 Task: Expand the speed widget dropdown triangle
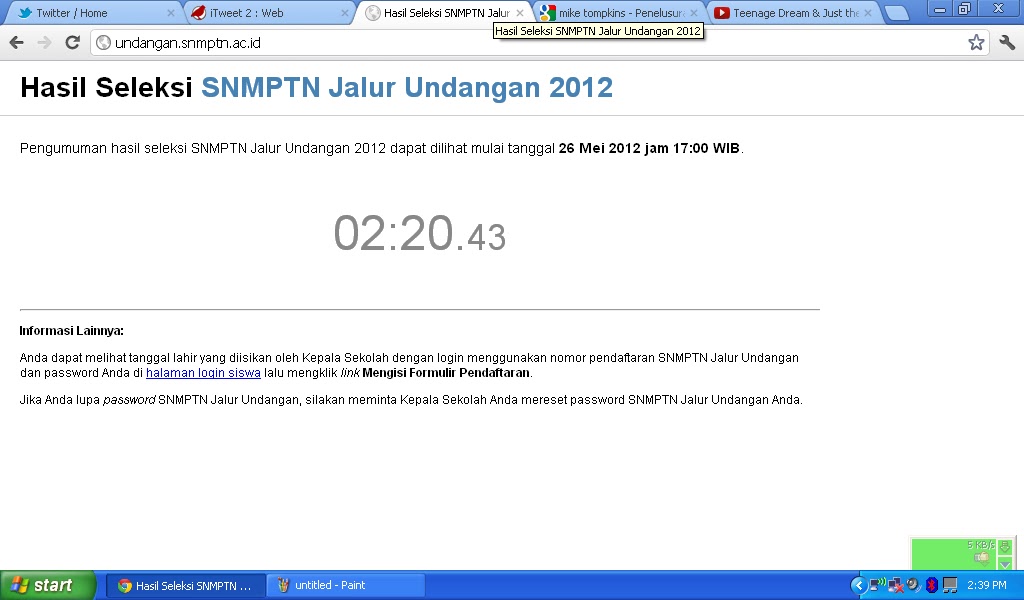[x=1005, y=563]
